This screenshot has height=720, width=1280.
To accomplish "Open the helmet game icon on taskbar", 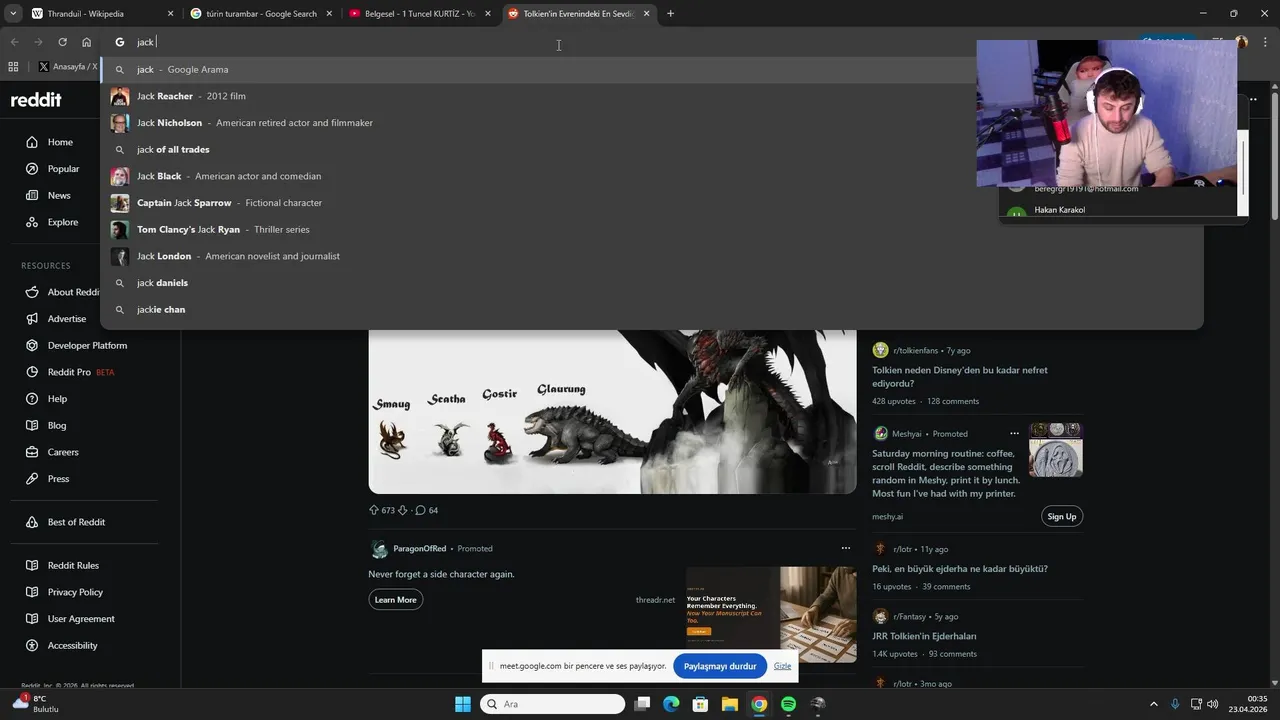I will [818, 704].
